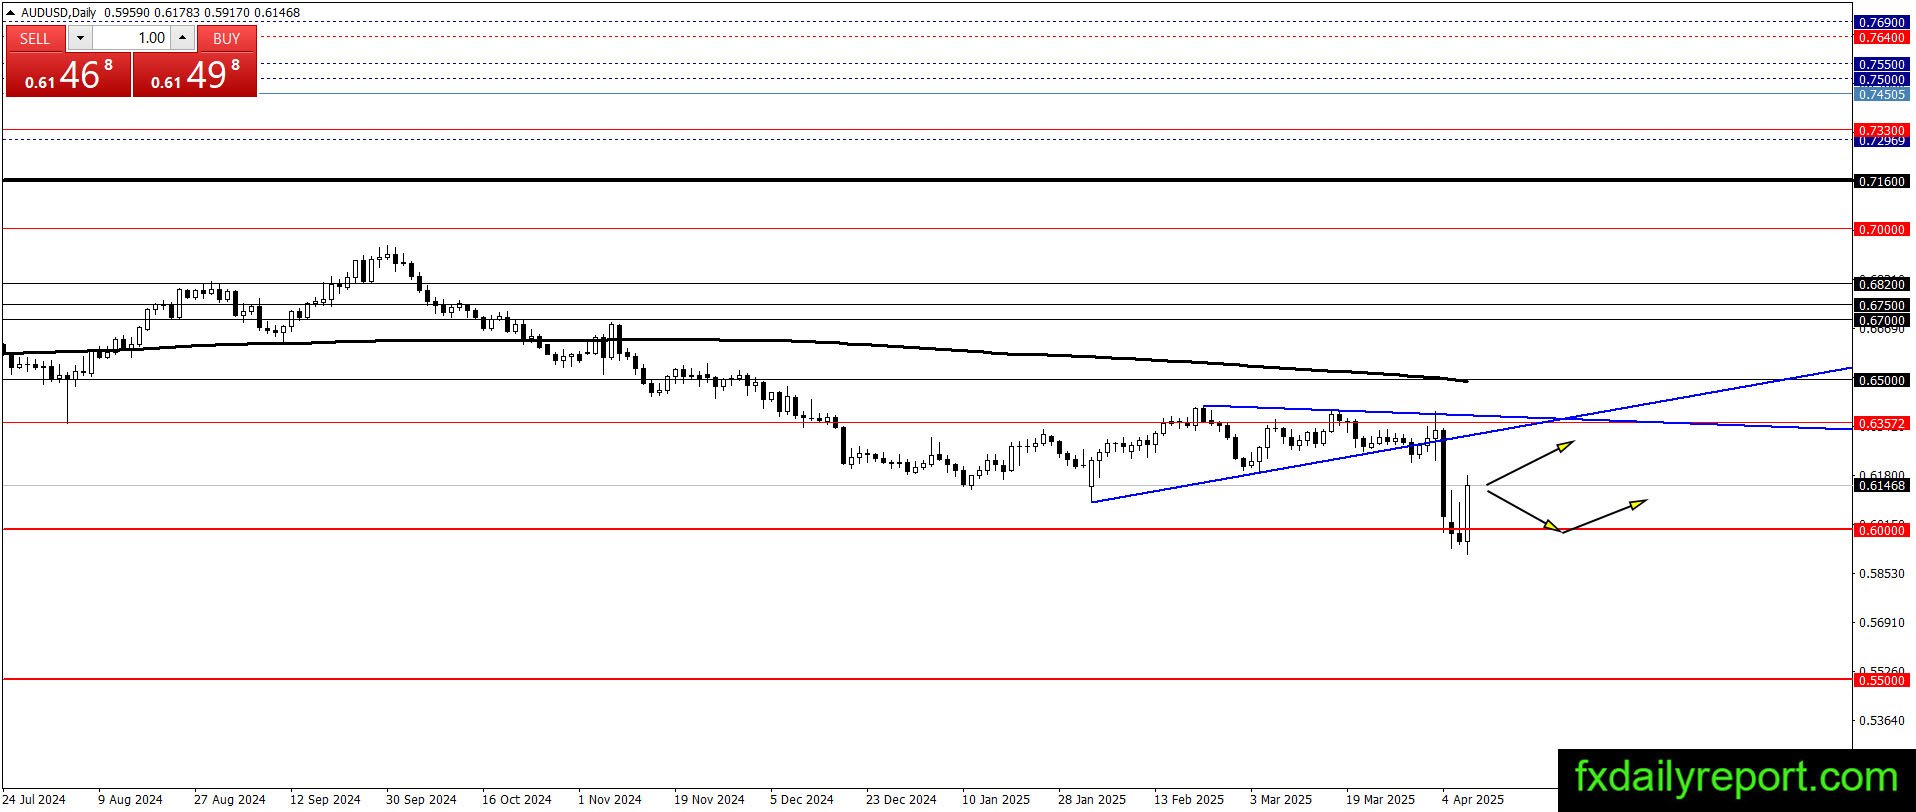
Task: Click the BUY button
Action: 227,38
